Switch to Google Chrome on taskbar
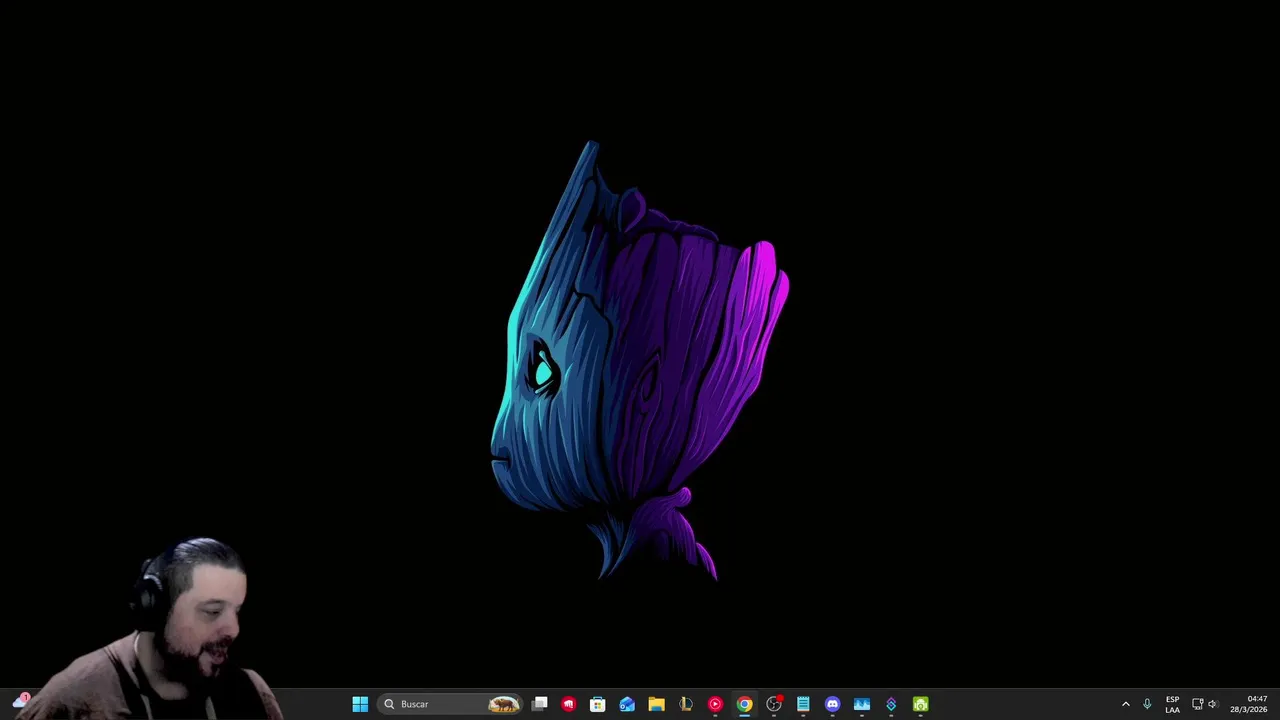 744,704
